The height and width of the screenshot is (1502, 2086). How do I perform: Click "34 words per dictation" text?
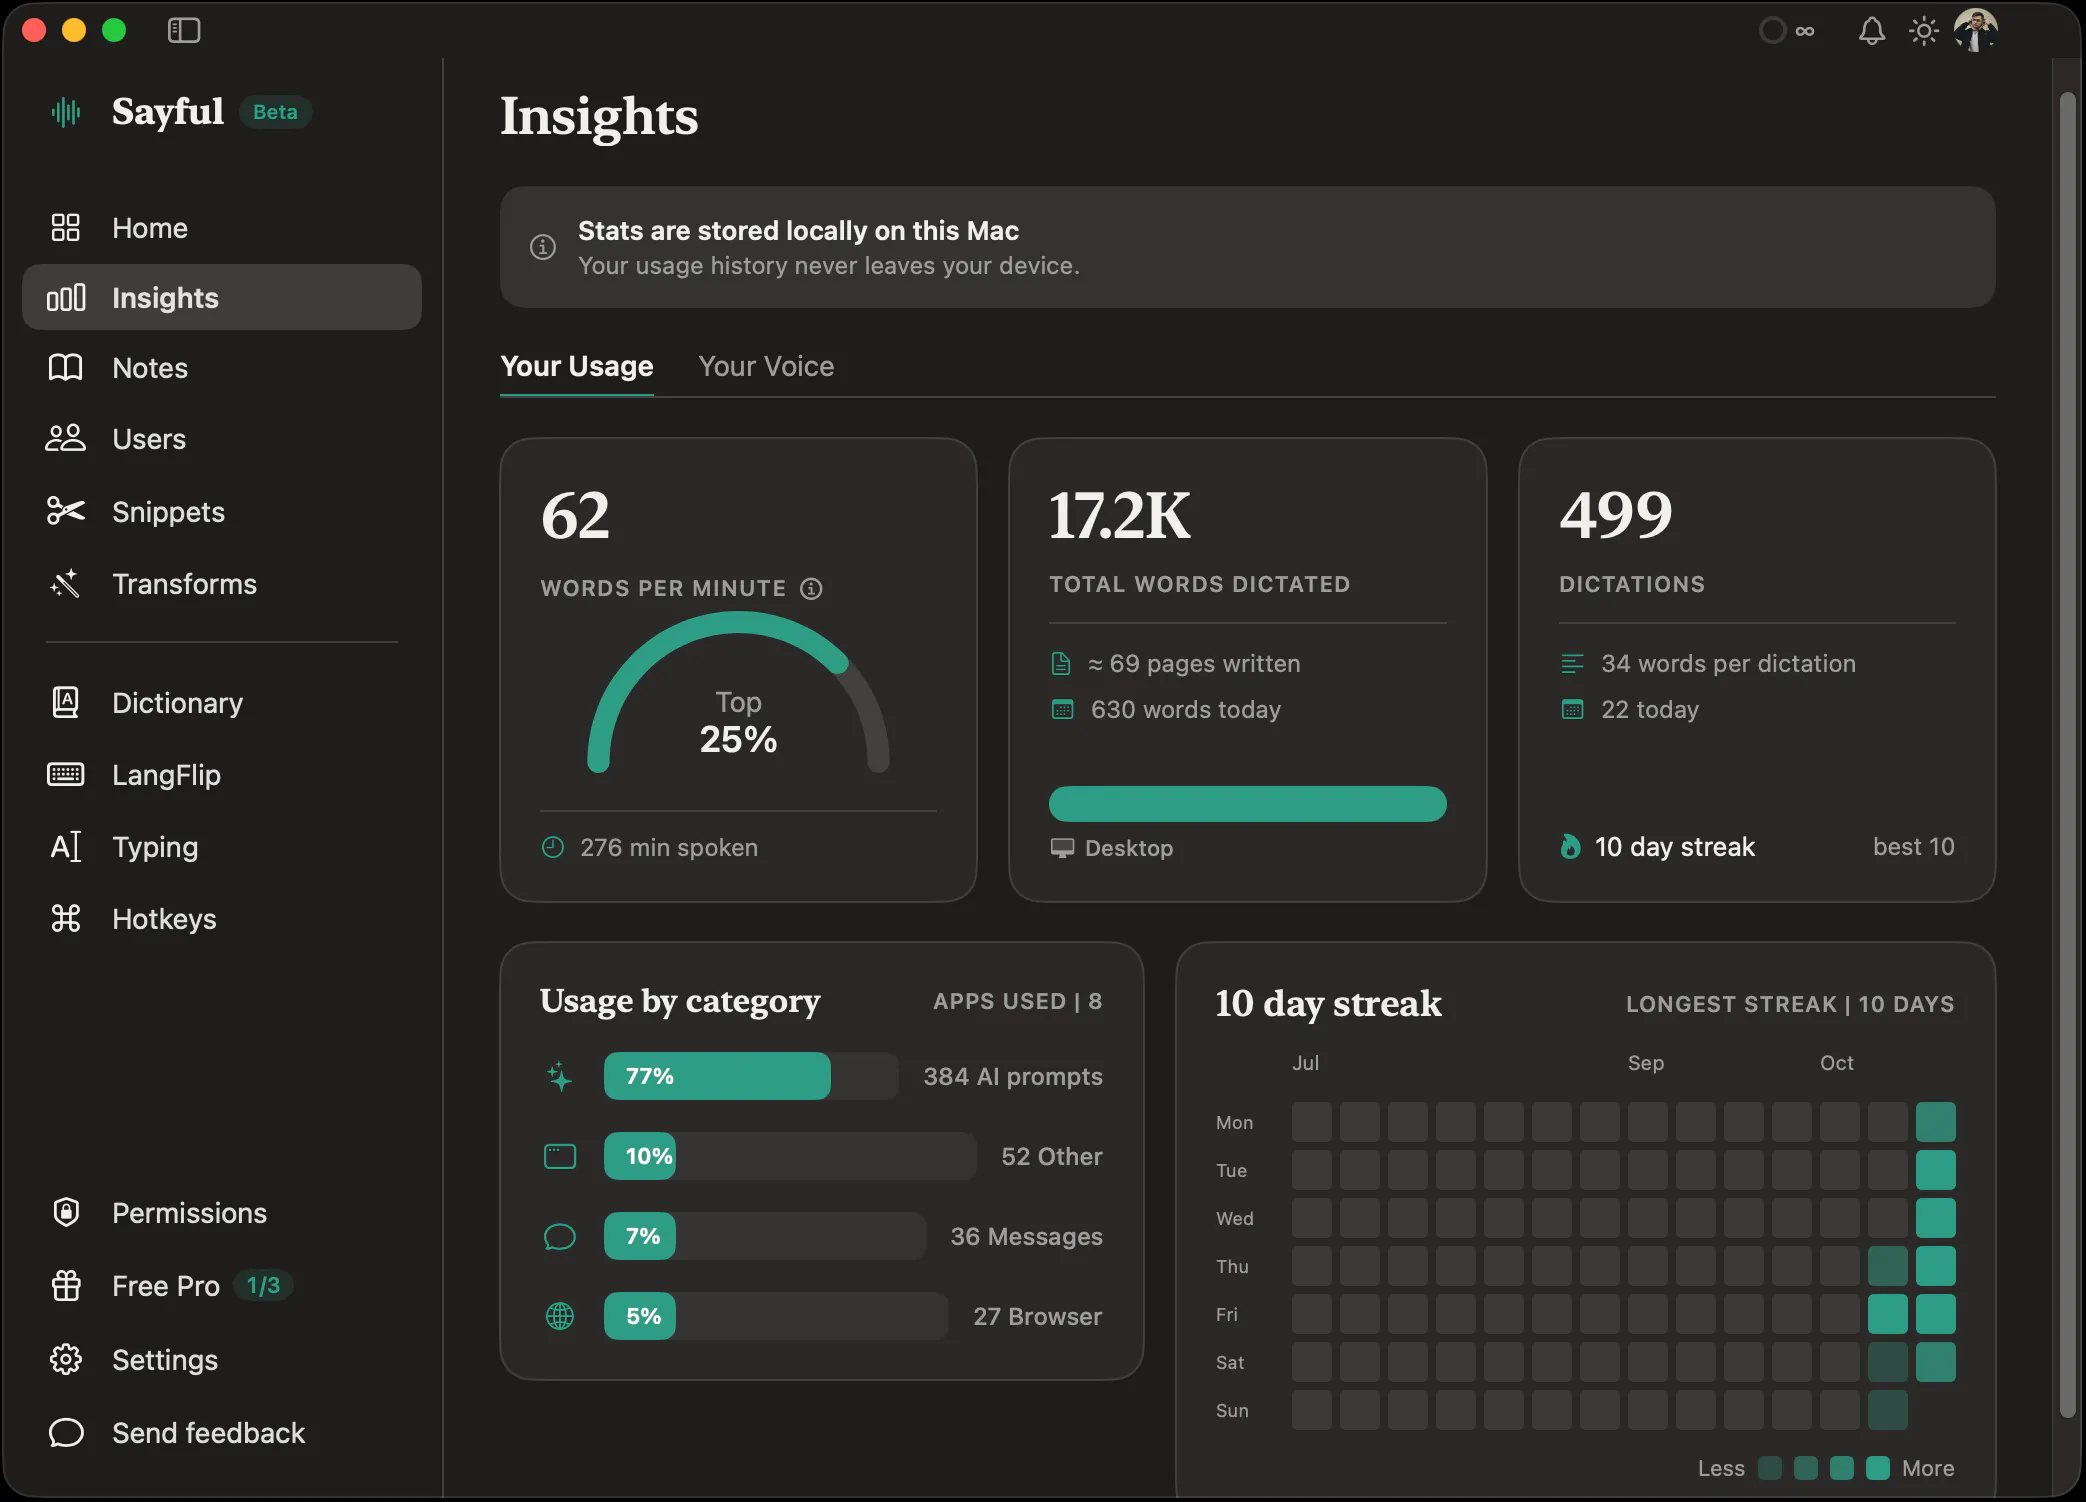1728,664
